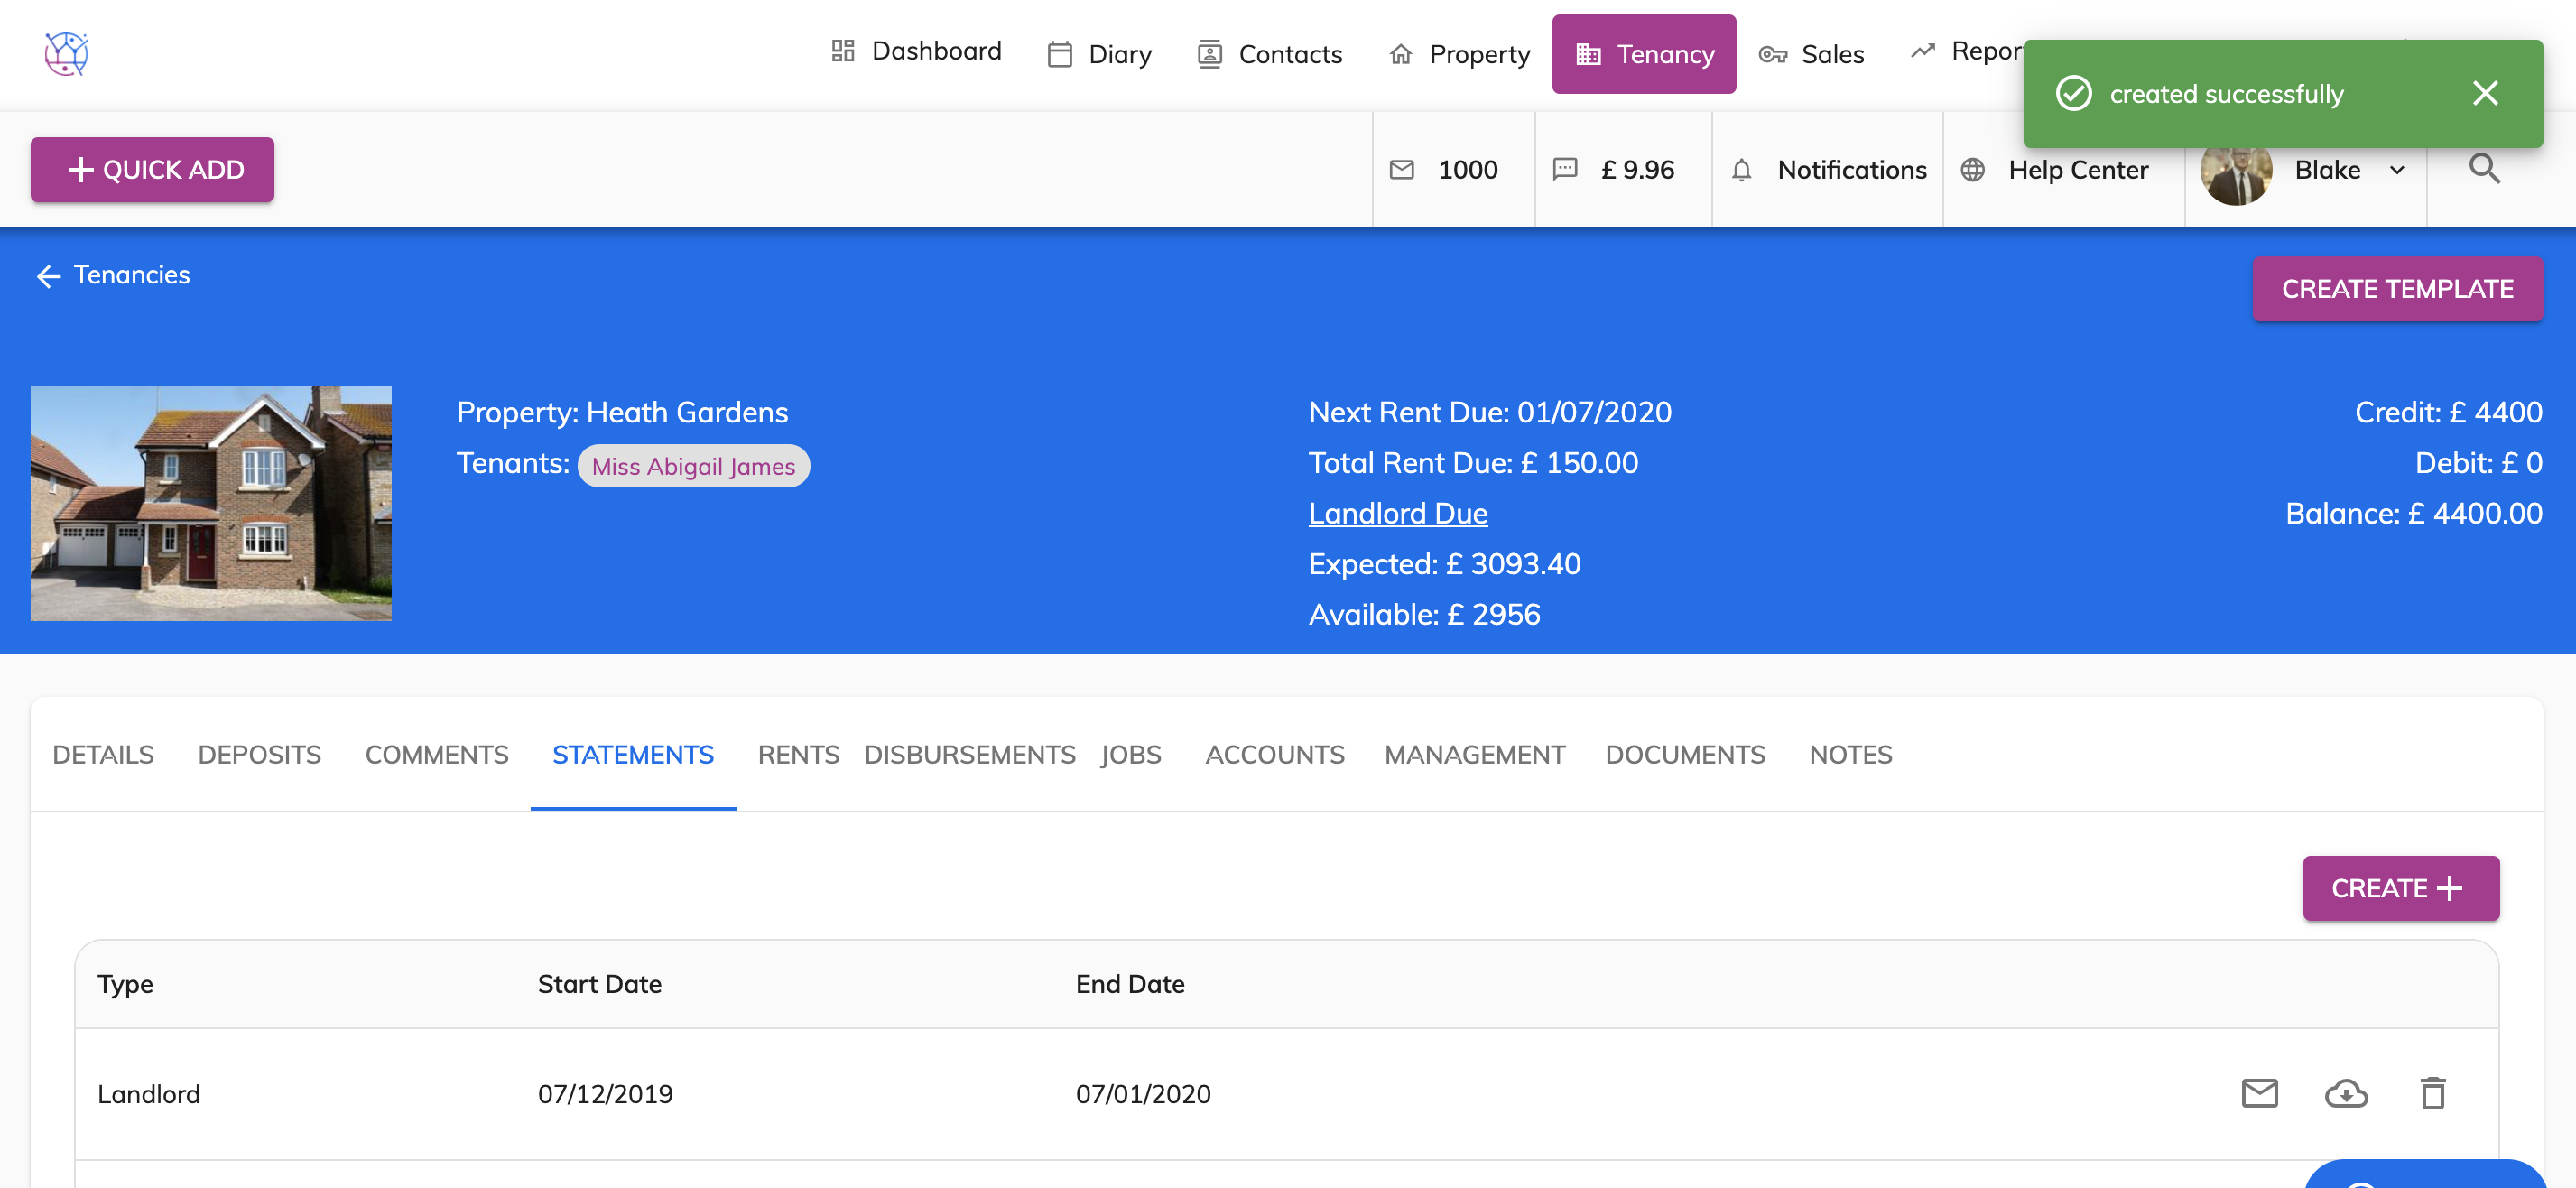Go back to Tenancies list

[x=113, y=275]
